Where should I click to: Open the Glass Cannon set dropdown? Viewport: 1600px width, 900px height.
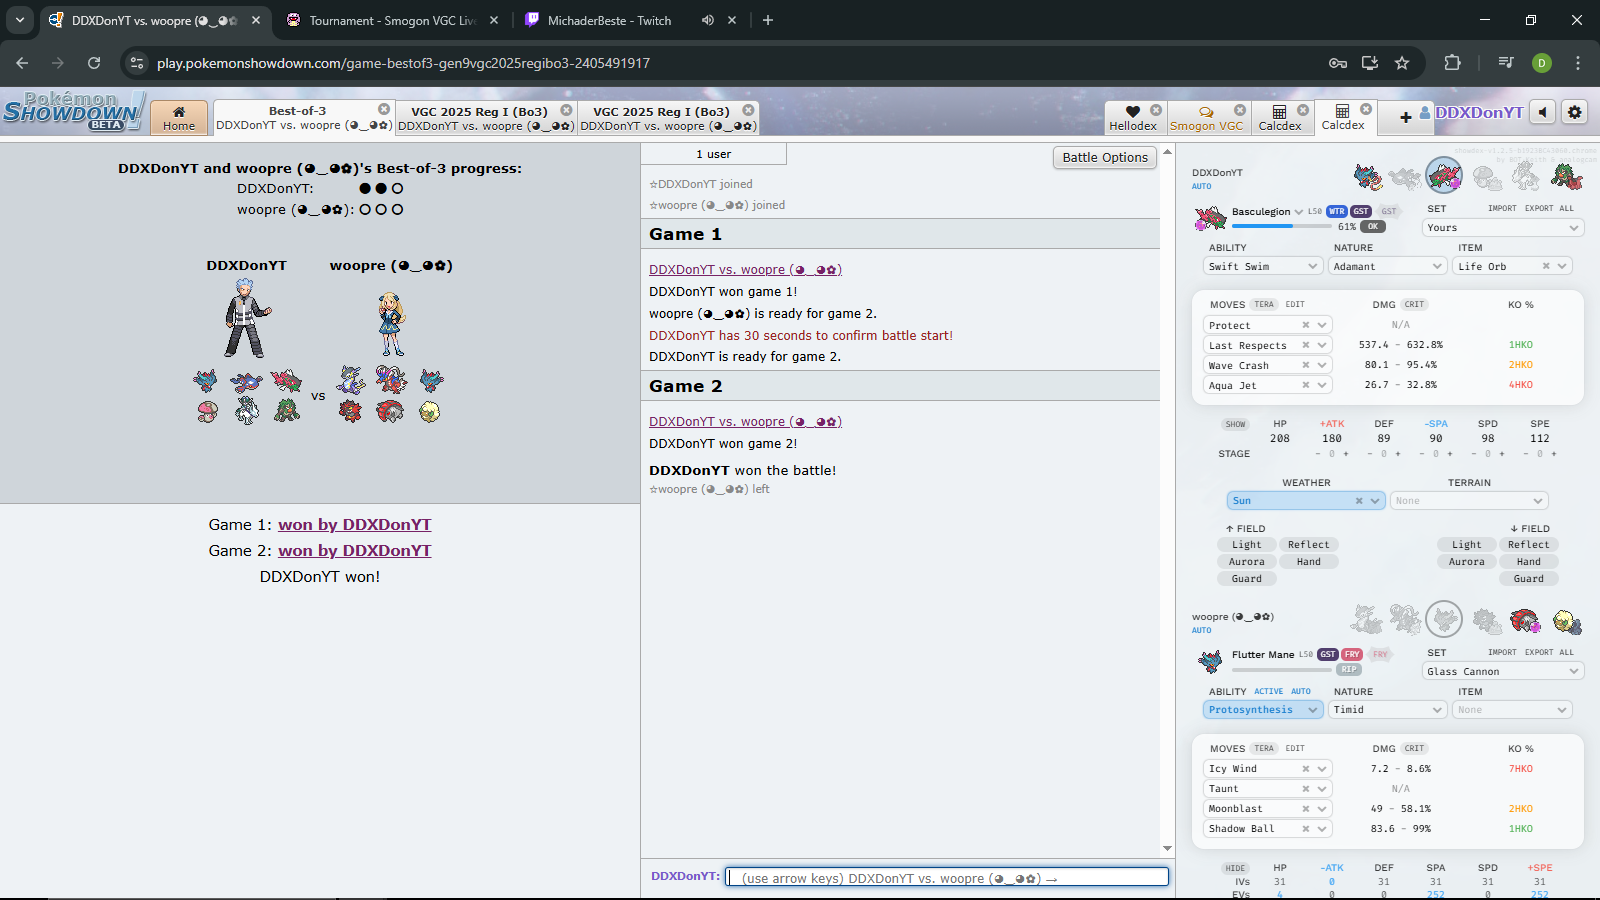coord(1503,672)
